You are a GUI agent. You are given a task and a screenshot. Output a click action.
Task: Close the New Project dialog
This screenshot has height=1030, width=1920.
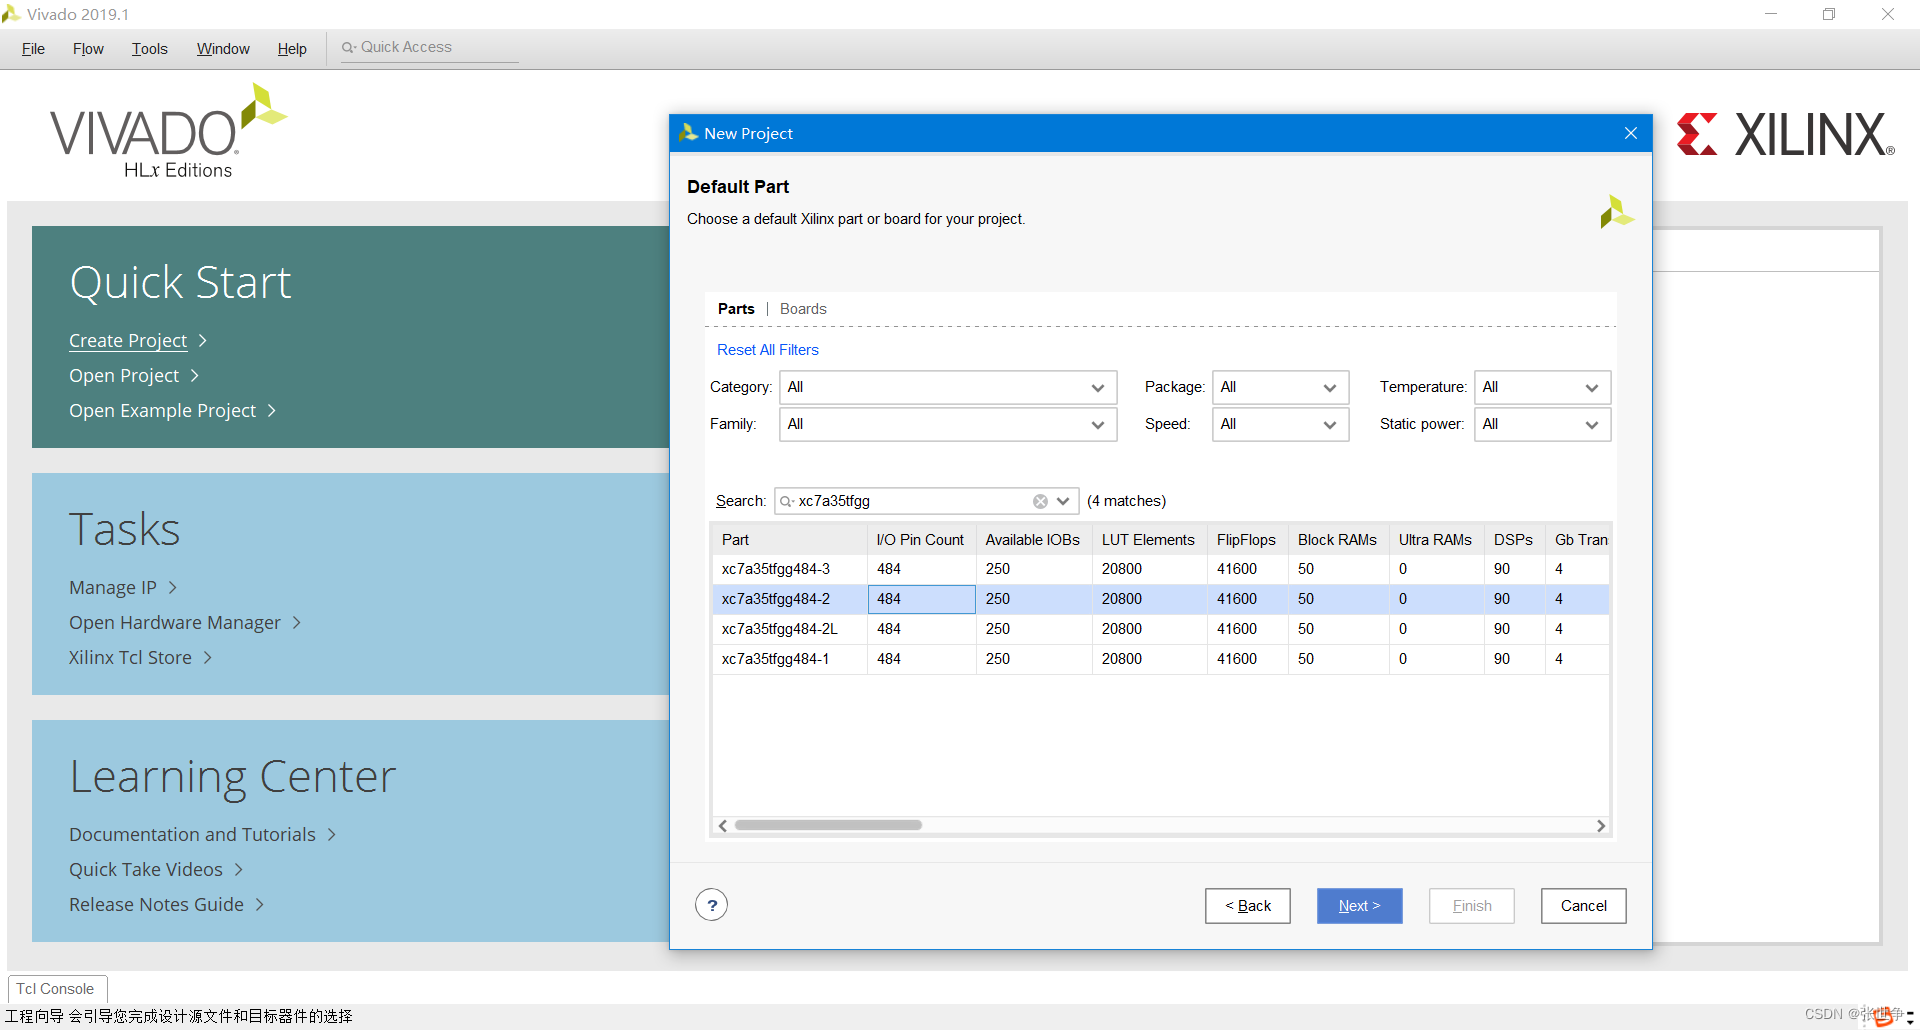pos(1631,133)
